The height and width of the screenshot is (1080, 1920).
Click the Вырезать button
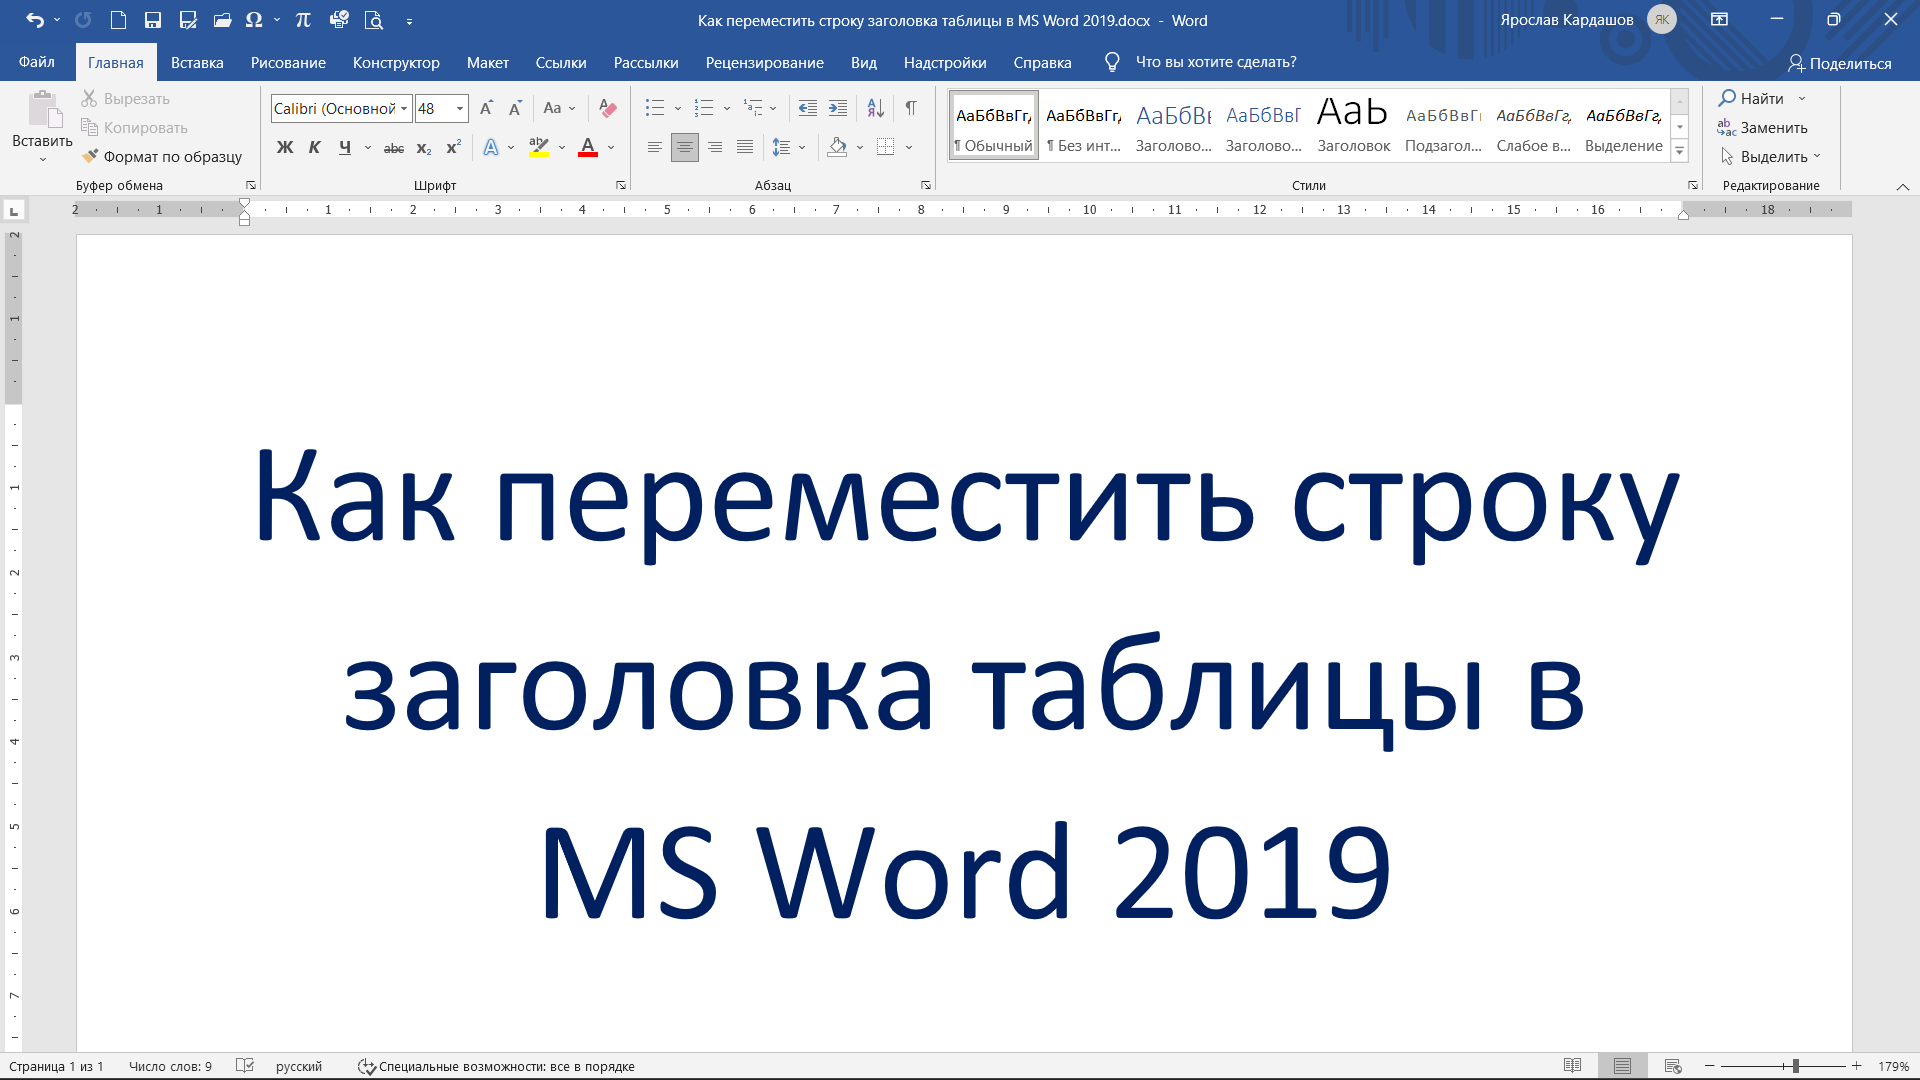click(x=126, y=98)
